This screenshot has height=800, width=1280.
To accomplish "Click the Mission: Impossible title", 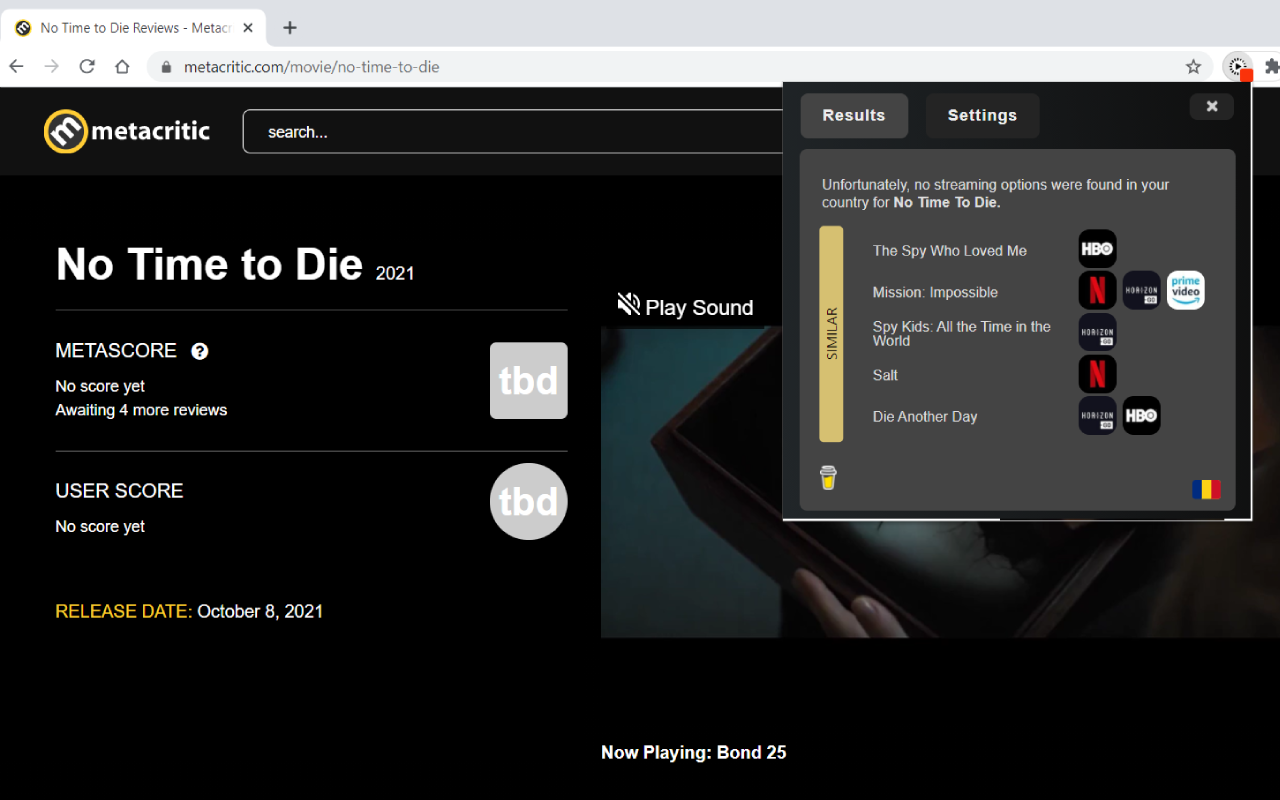I will click(935, 293).
